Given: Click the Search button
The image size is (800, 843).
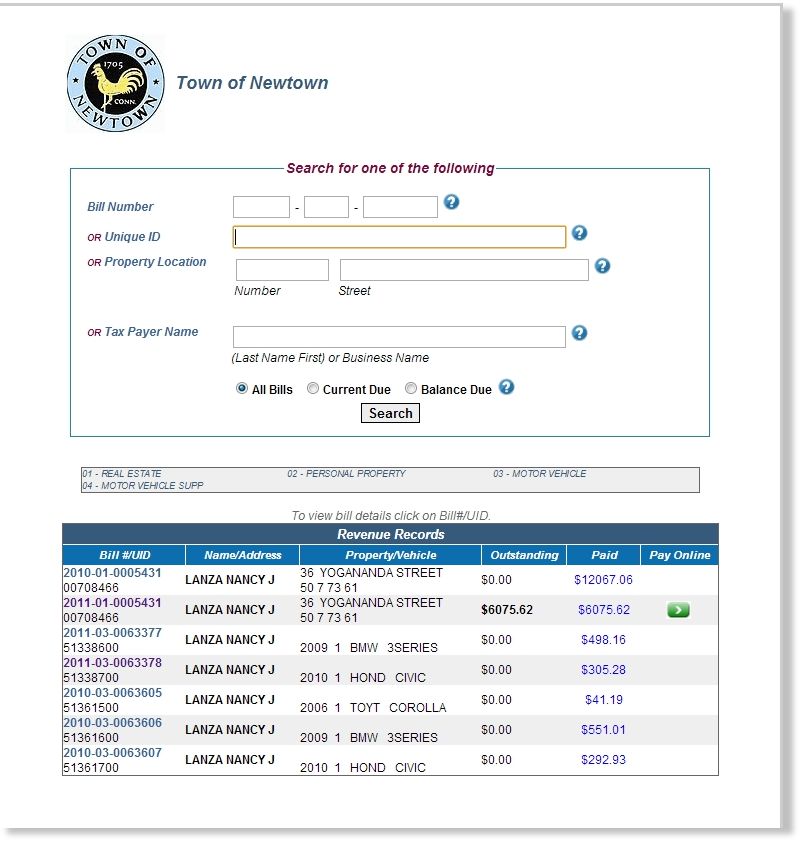Looking at the screenshot, I should tap(390, 413).
